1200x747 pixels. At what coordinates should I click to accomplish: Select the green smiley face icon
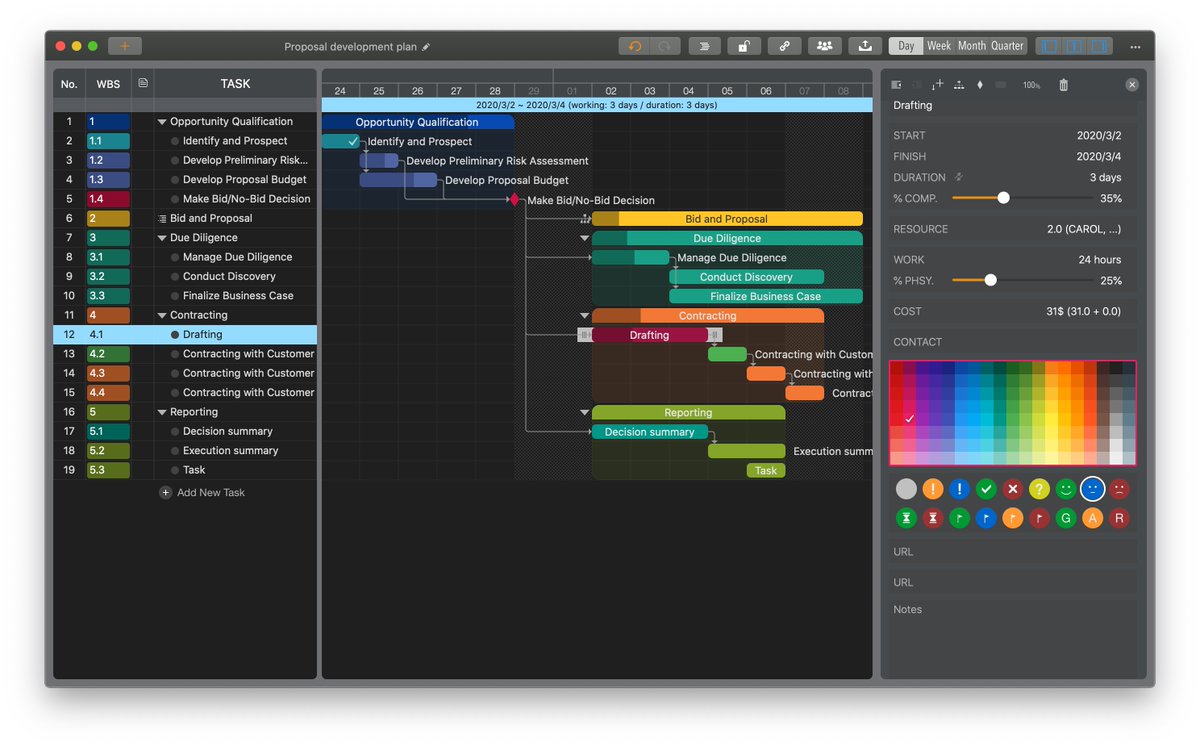(1066, 489)
